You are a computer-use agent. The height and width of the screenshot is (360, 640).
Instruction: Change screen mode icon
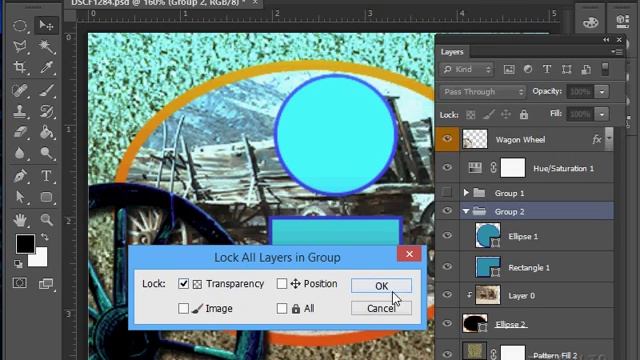pyautogui.click(x=46, y=283)
